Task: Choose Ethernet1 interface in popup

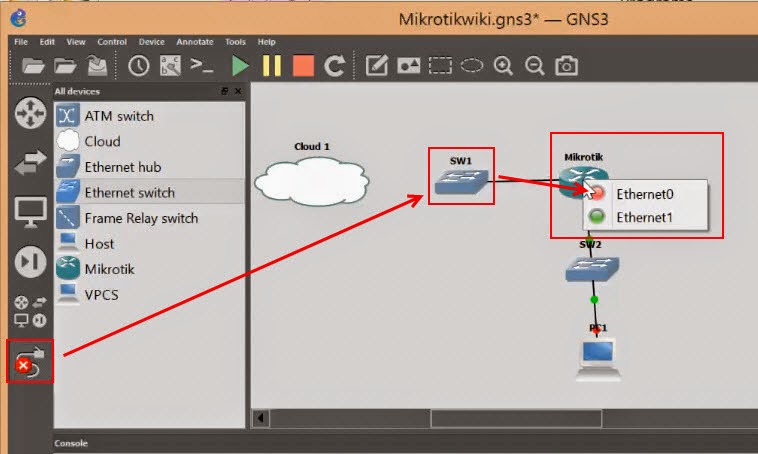Action: tap(645, 217)
